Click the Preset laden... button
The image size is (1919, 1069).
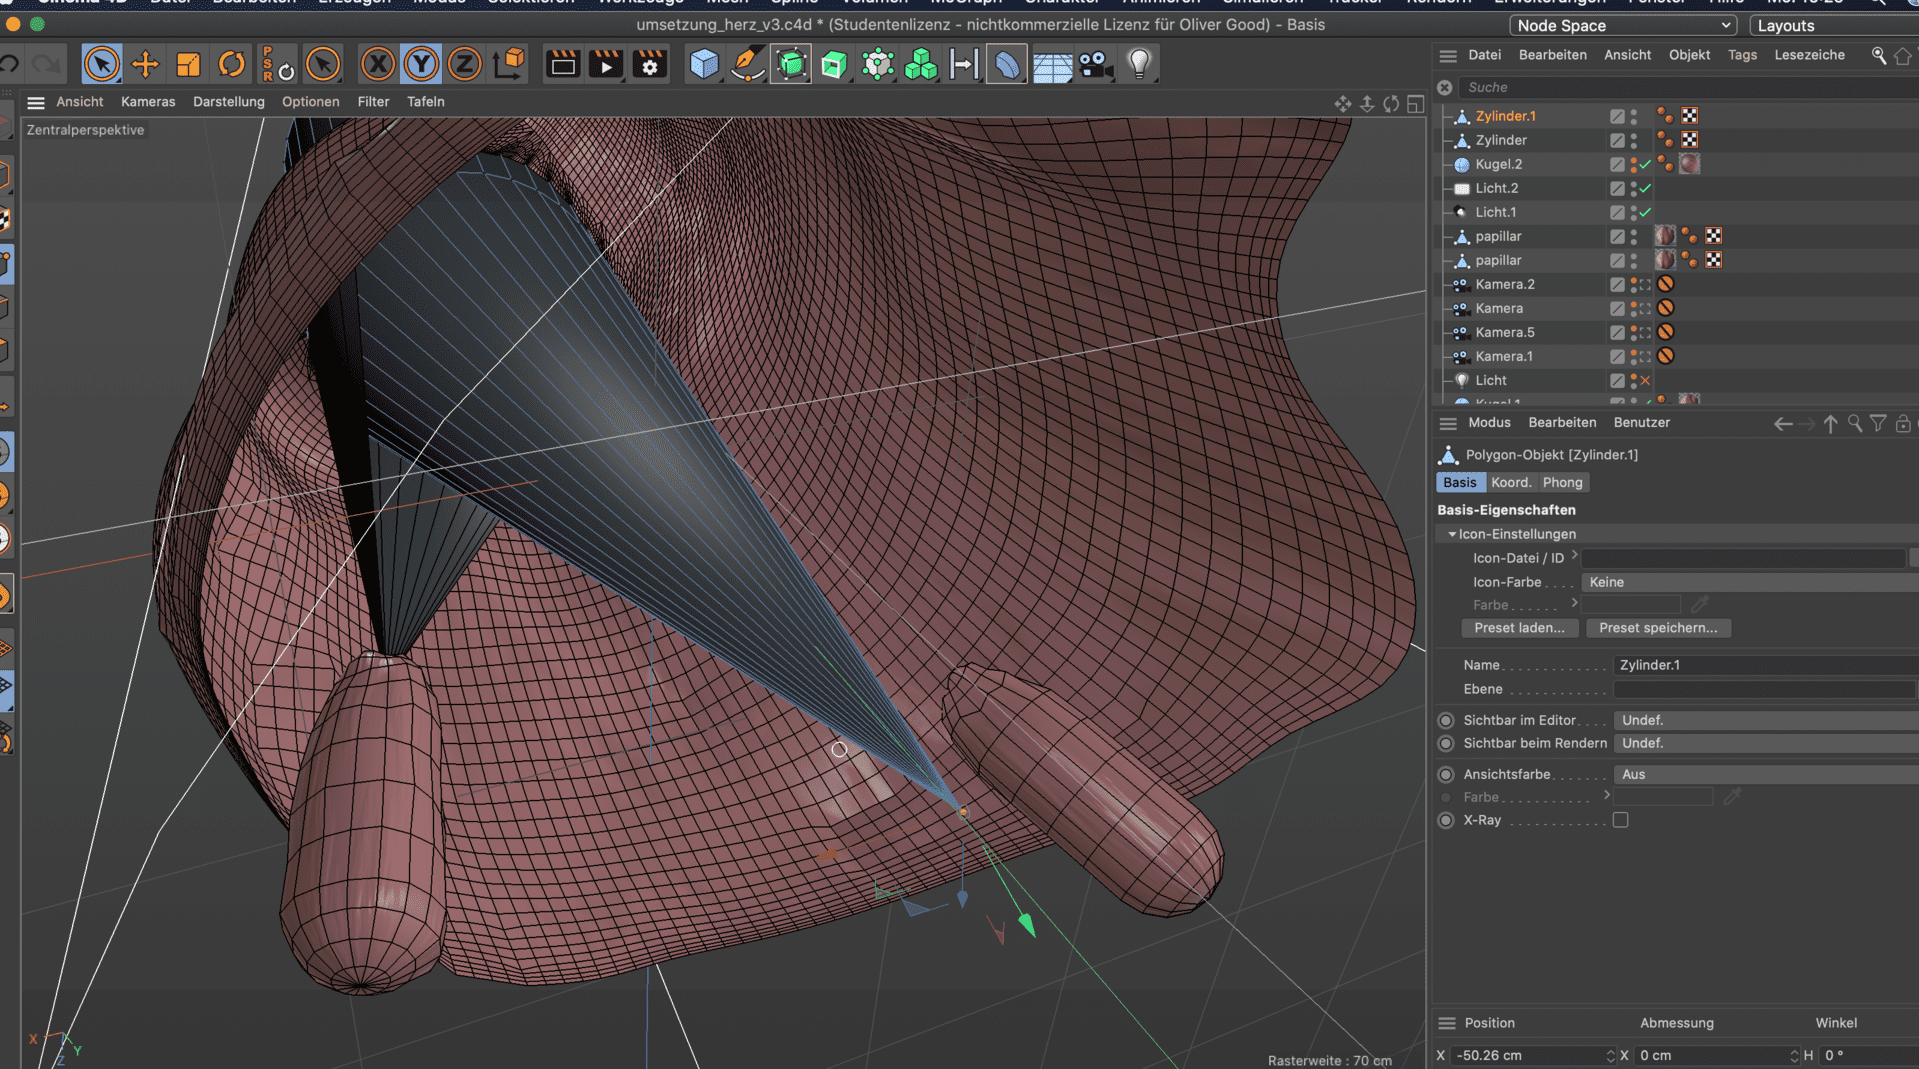(1519, 628)
